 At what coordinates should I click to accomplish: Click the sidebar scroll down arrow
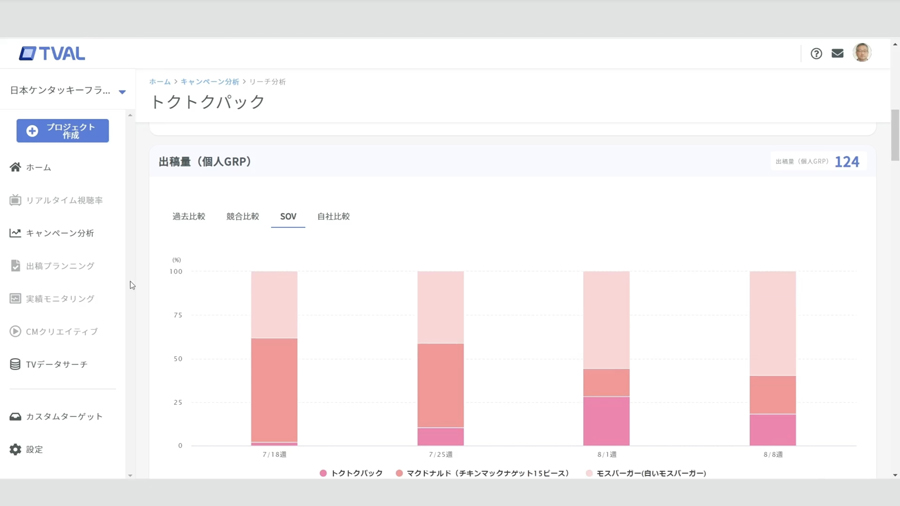[x=130, y=475]
